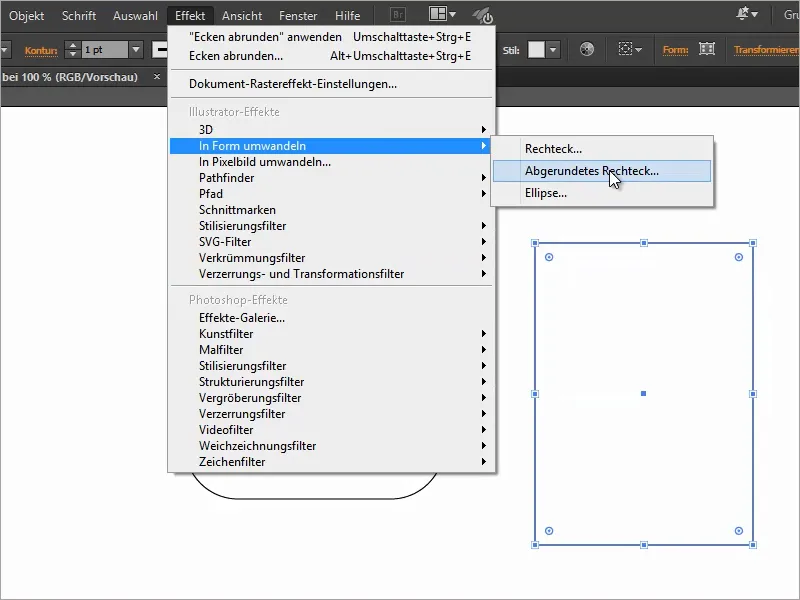Open the Bridge (Br) icon
Image resolution: width=800 pixels, height=600 pixels.
pos(398,15)
